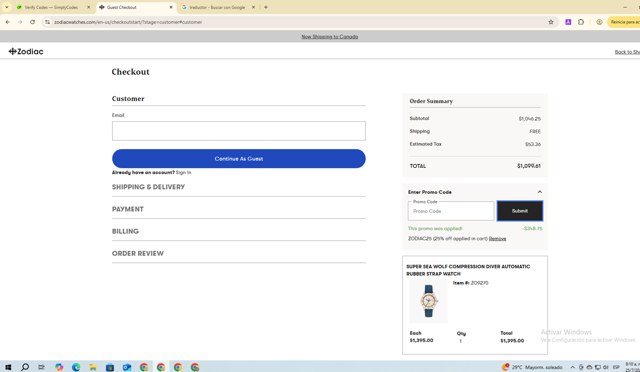Close the traductor Google tab

click(x=253, y=7)
